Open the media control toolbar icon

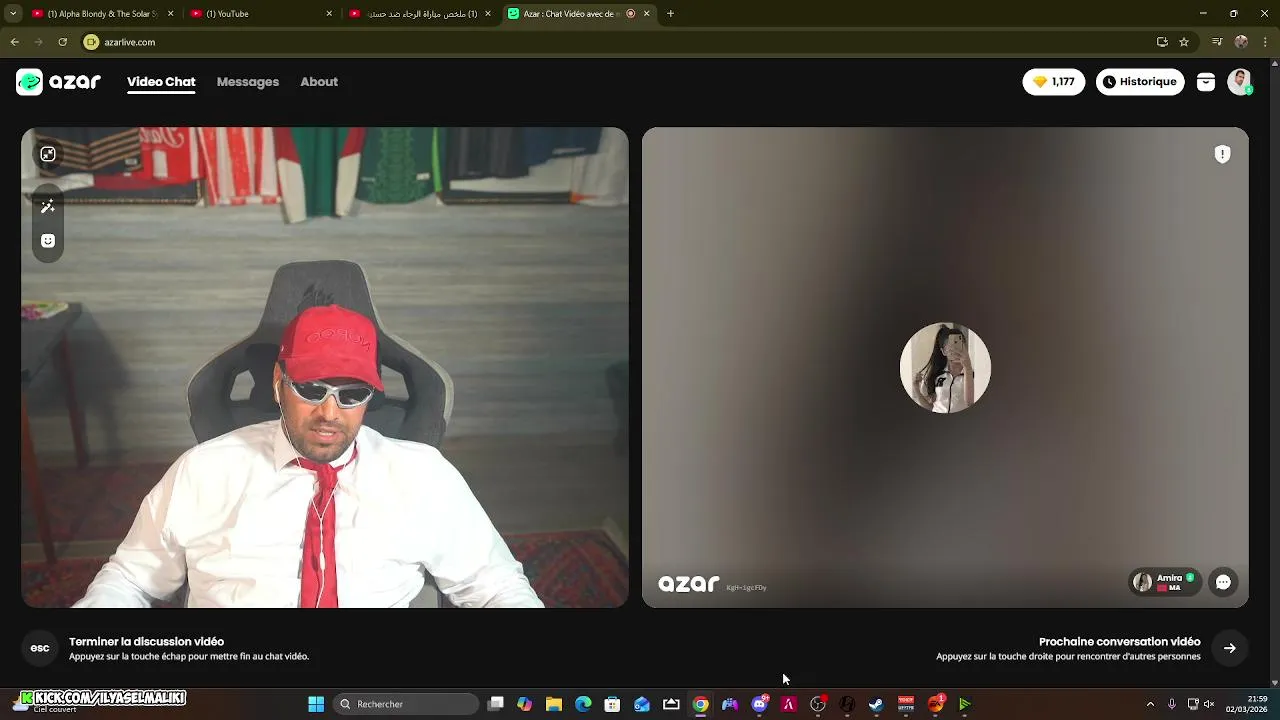[1217, 42]
